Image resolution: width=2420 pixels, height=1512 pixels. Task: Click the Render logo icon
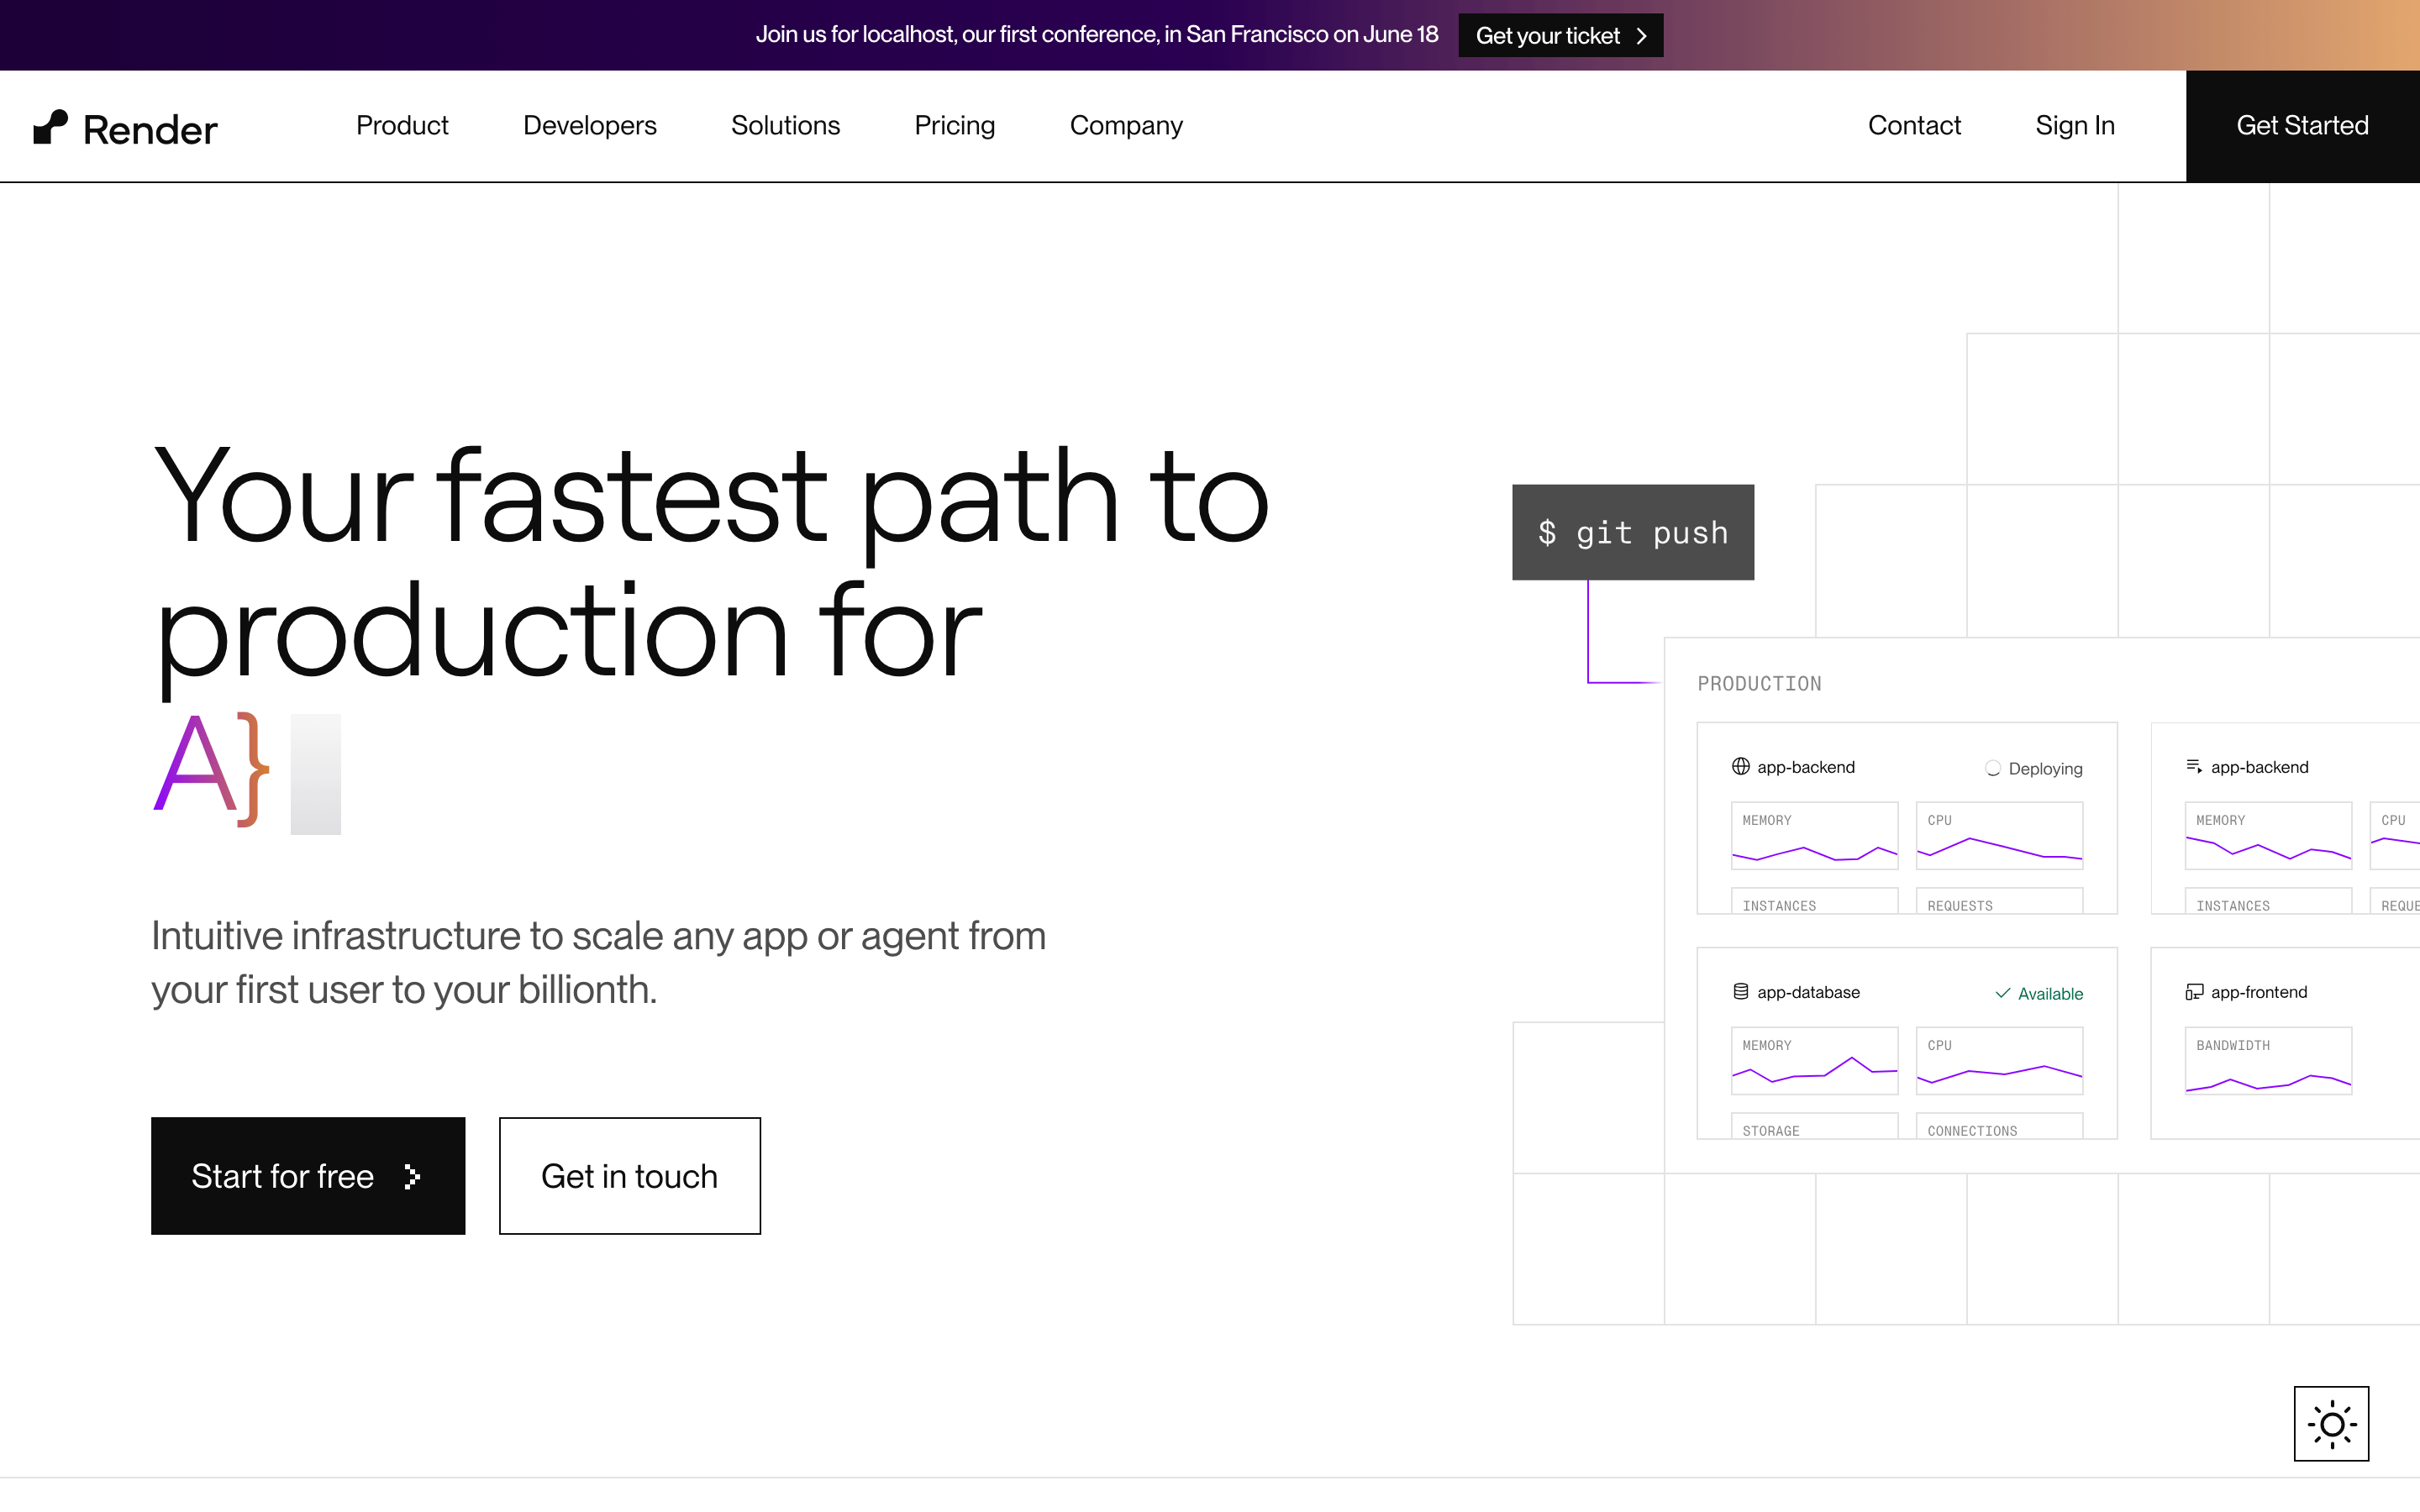(50, 127)
